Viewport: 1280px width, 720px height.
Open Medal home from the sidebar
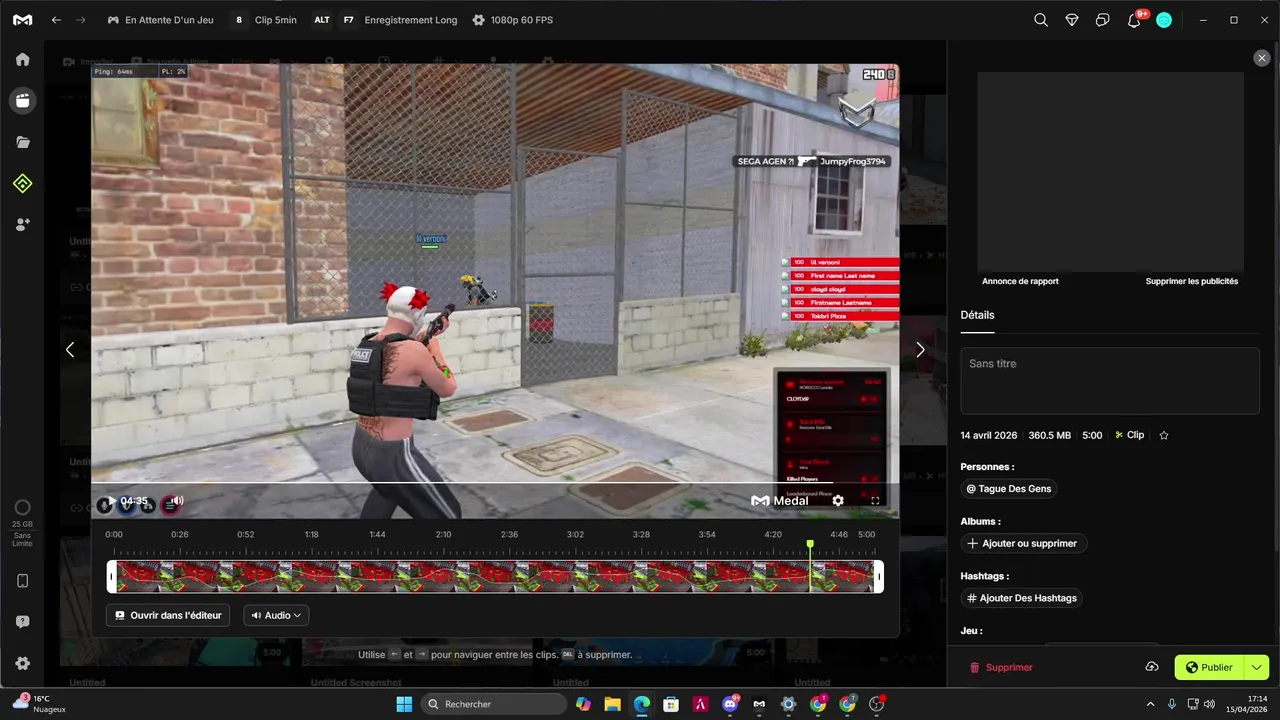(x=22, y=59)
